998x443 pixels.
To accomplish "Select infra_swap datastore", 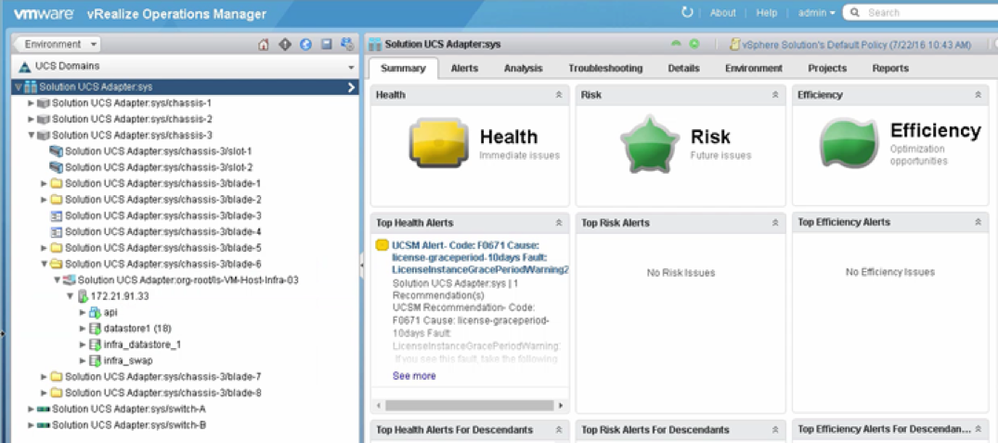I will pyautogui.click(x=128, y=360).
